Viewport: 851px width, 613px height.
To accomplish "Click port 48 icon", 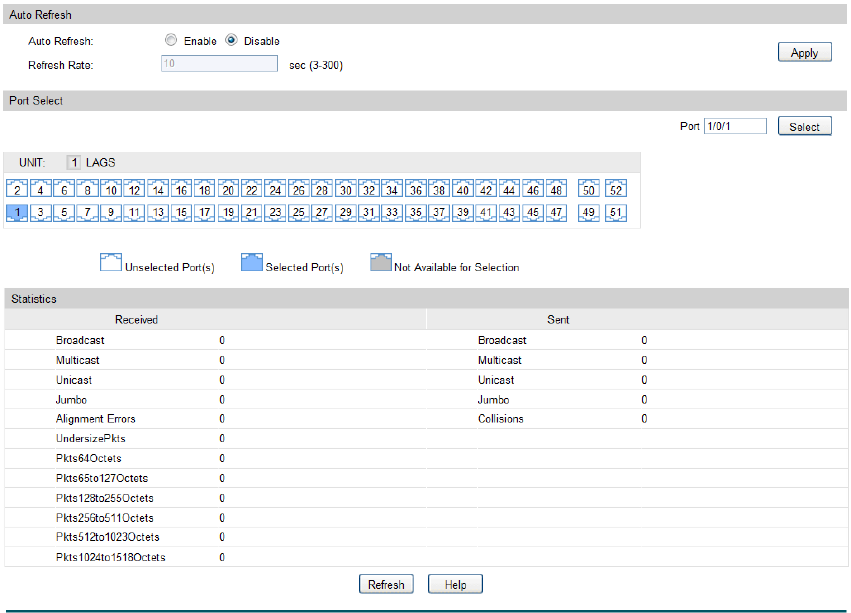I will pos(556,188).
